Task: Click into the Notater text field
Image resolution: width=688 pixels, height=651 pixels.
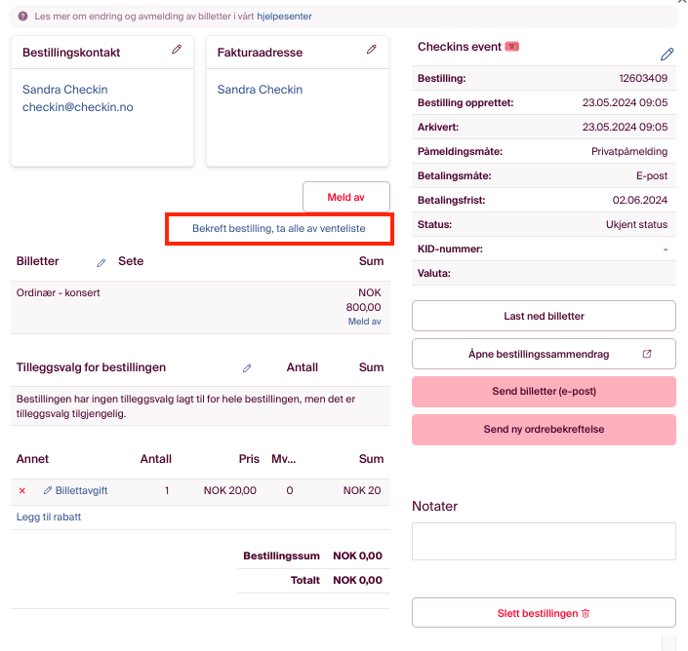Action: (544, 541)
